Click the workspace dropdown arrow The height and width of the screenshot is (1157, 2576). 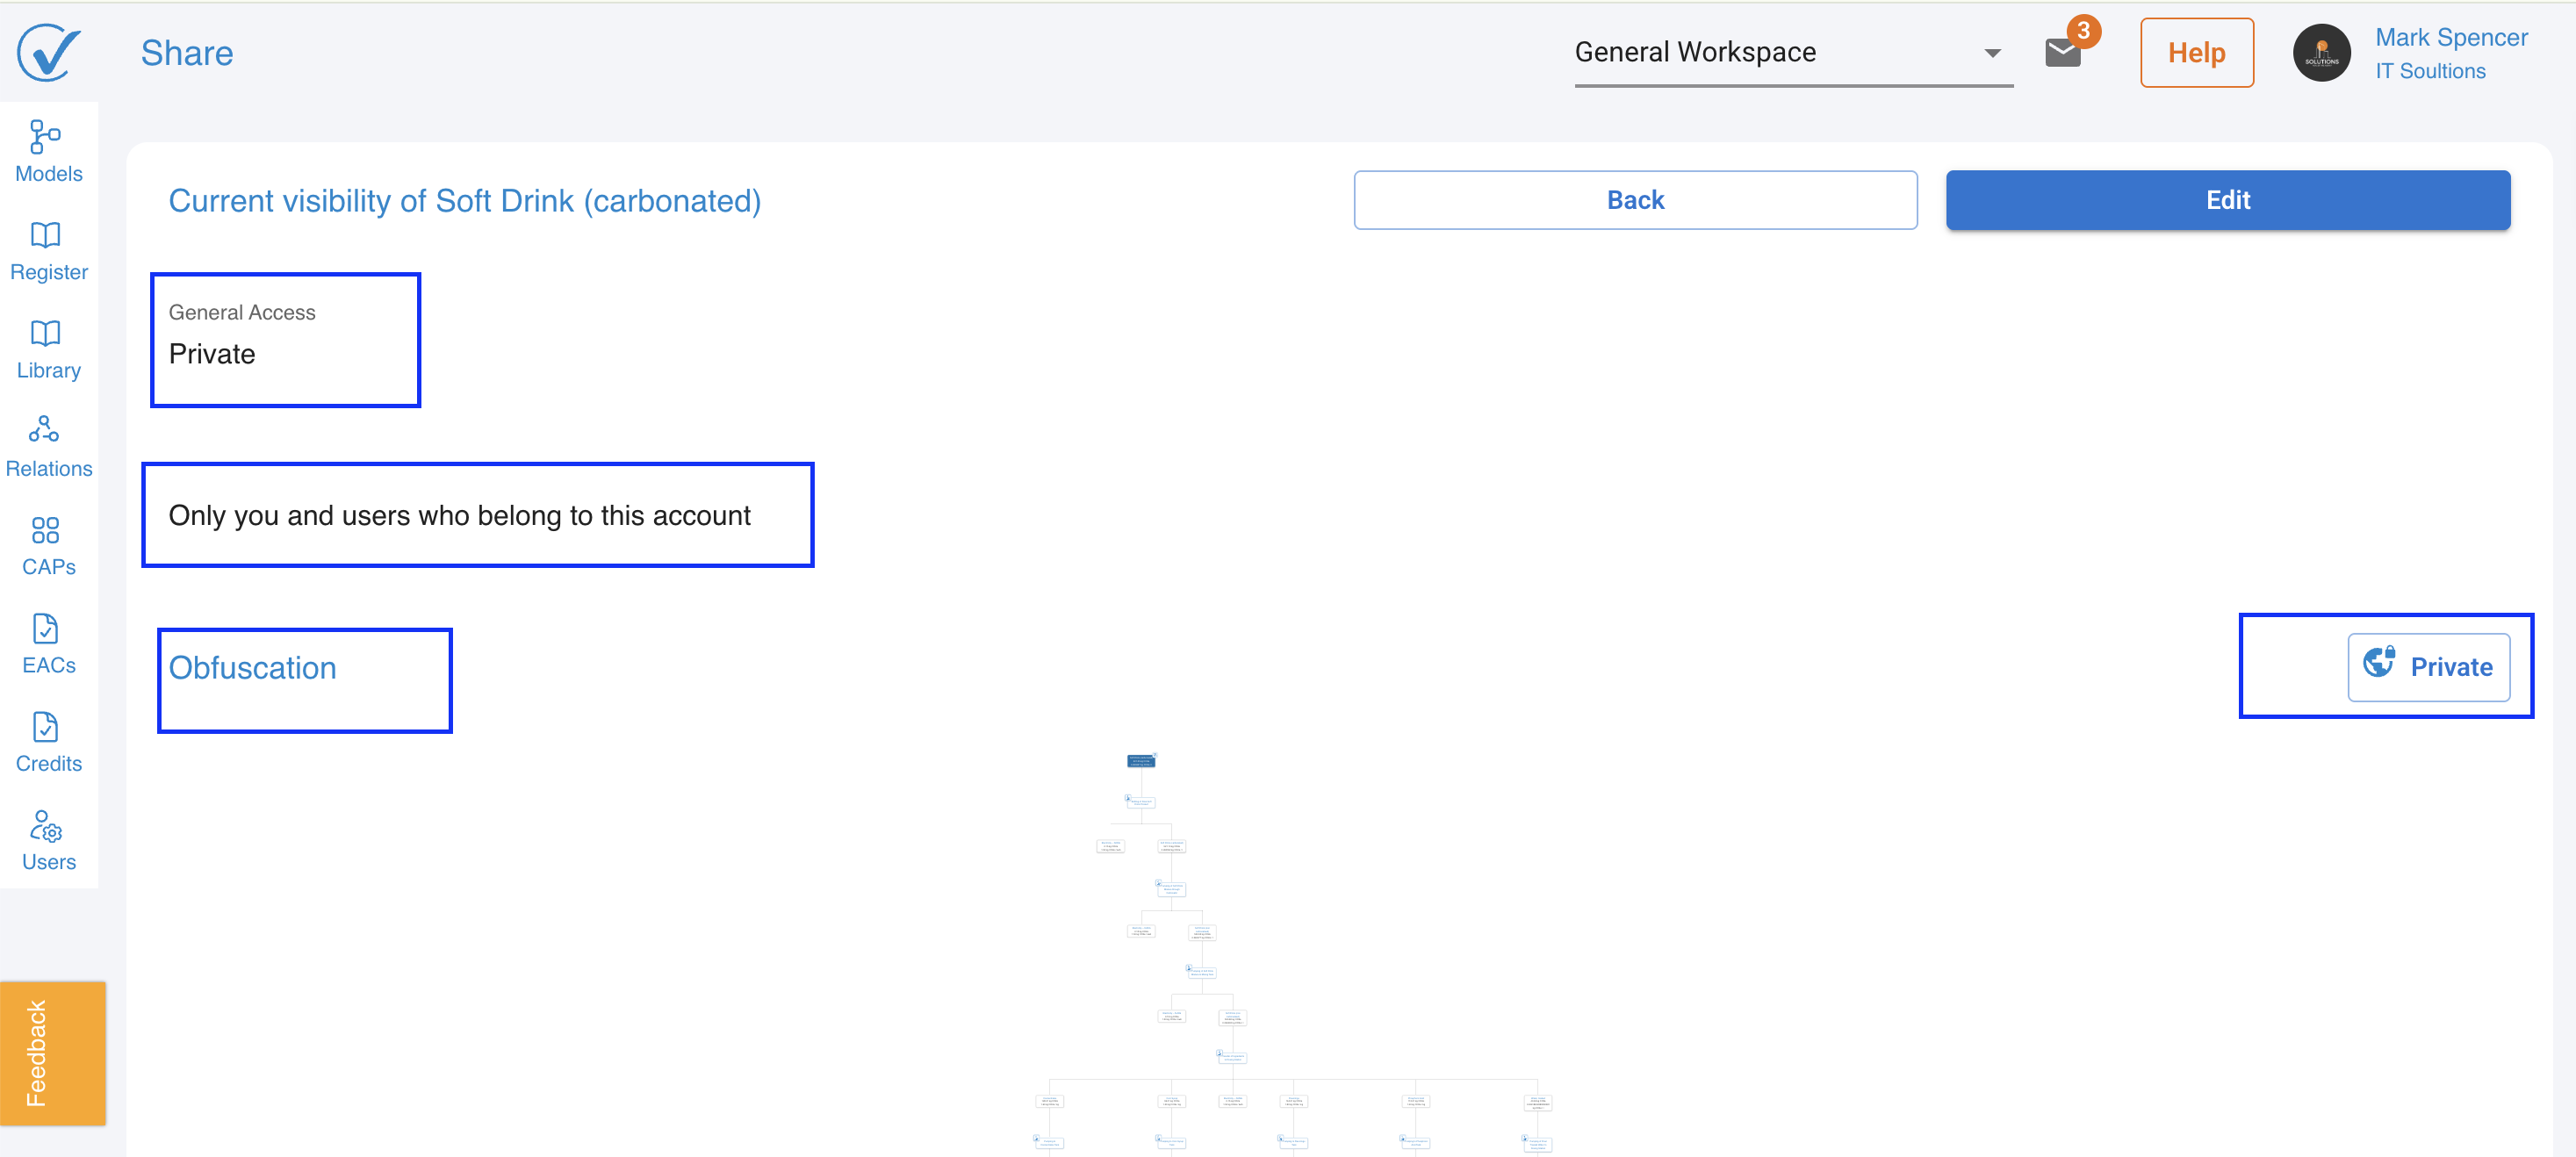click(x=1992, y=53)
